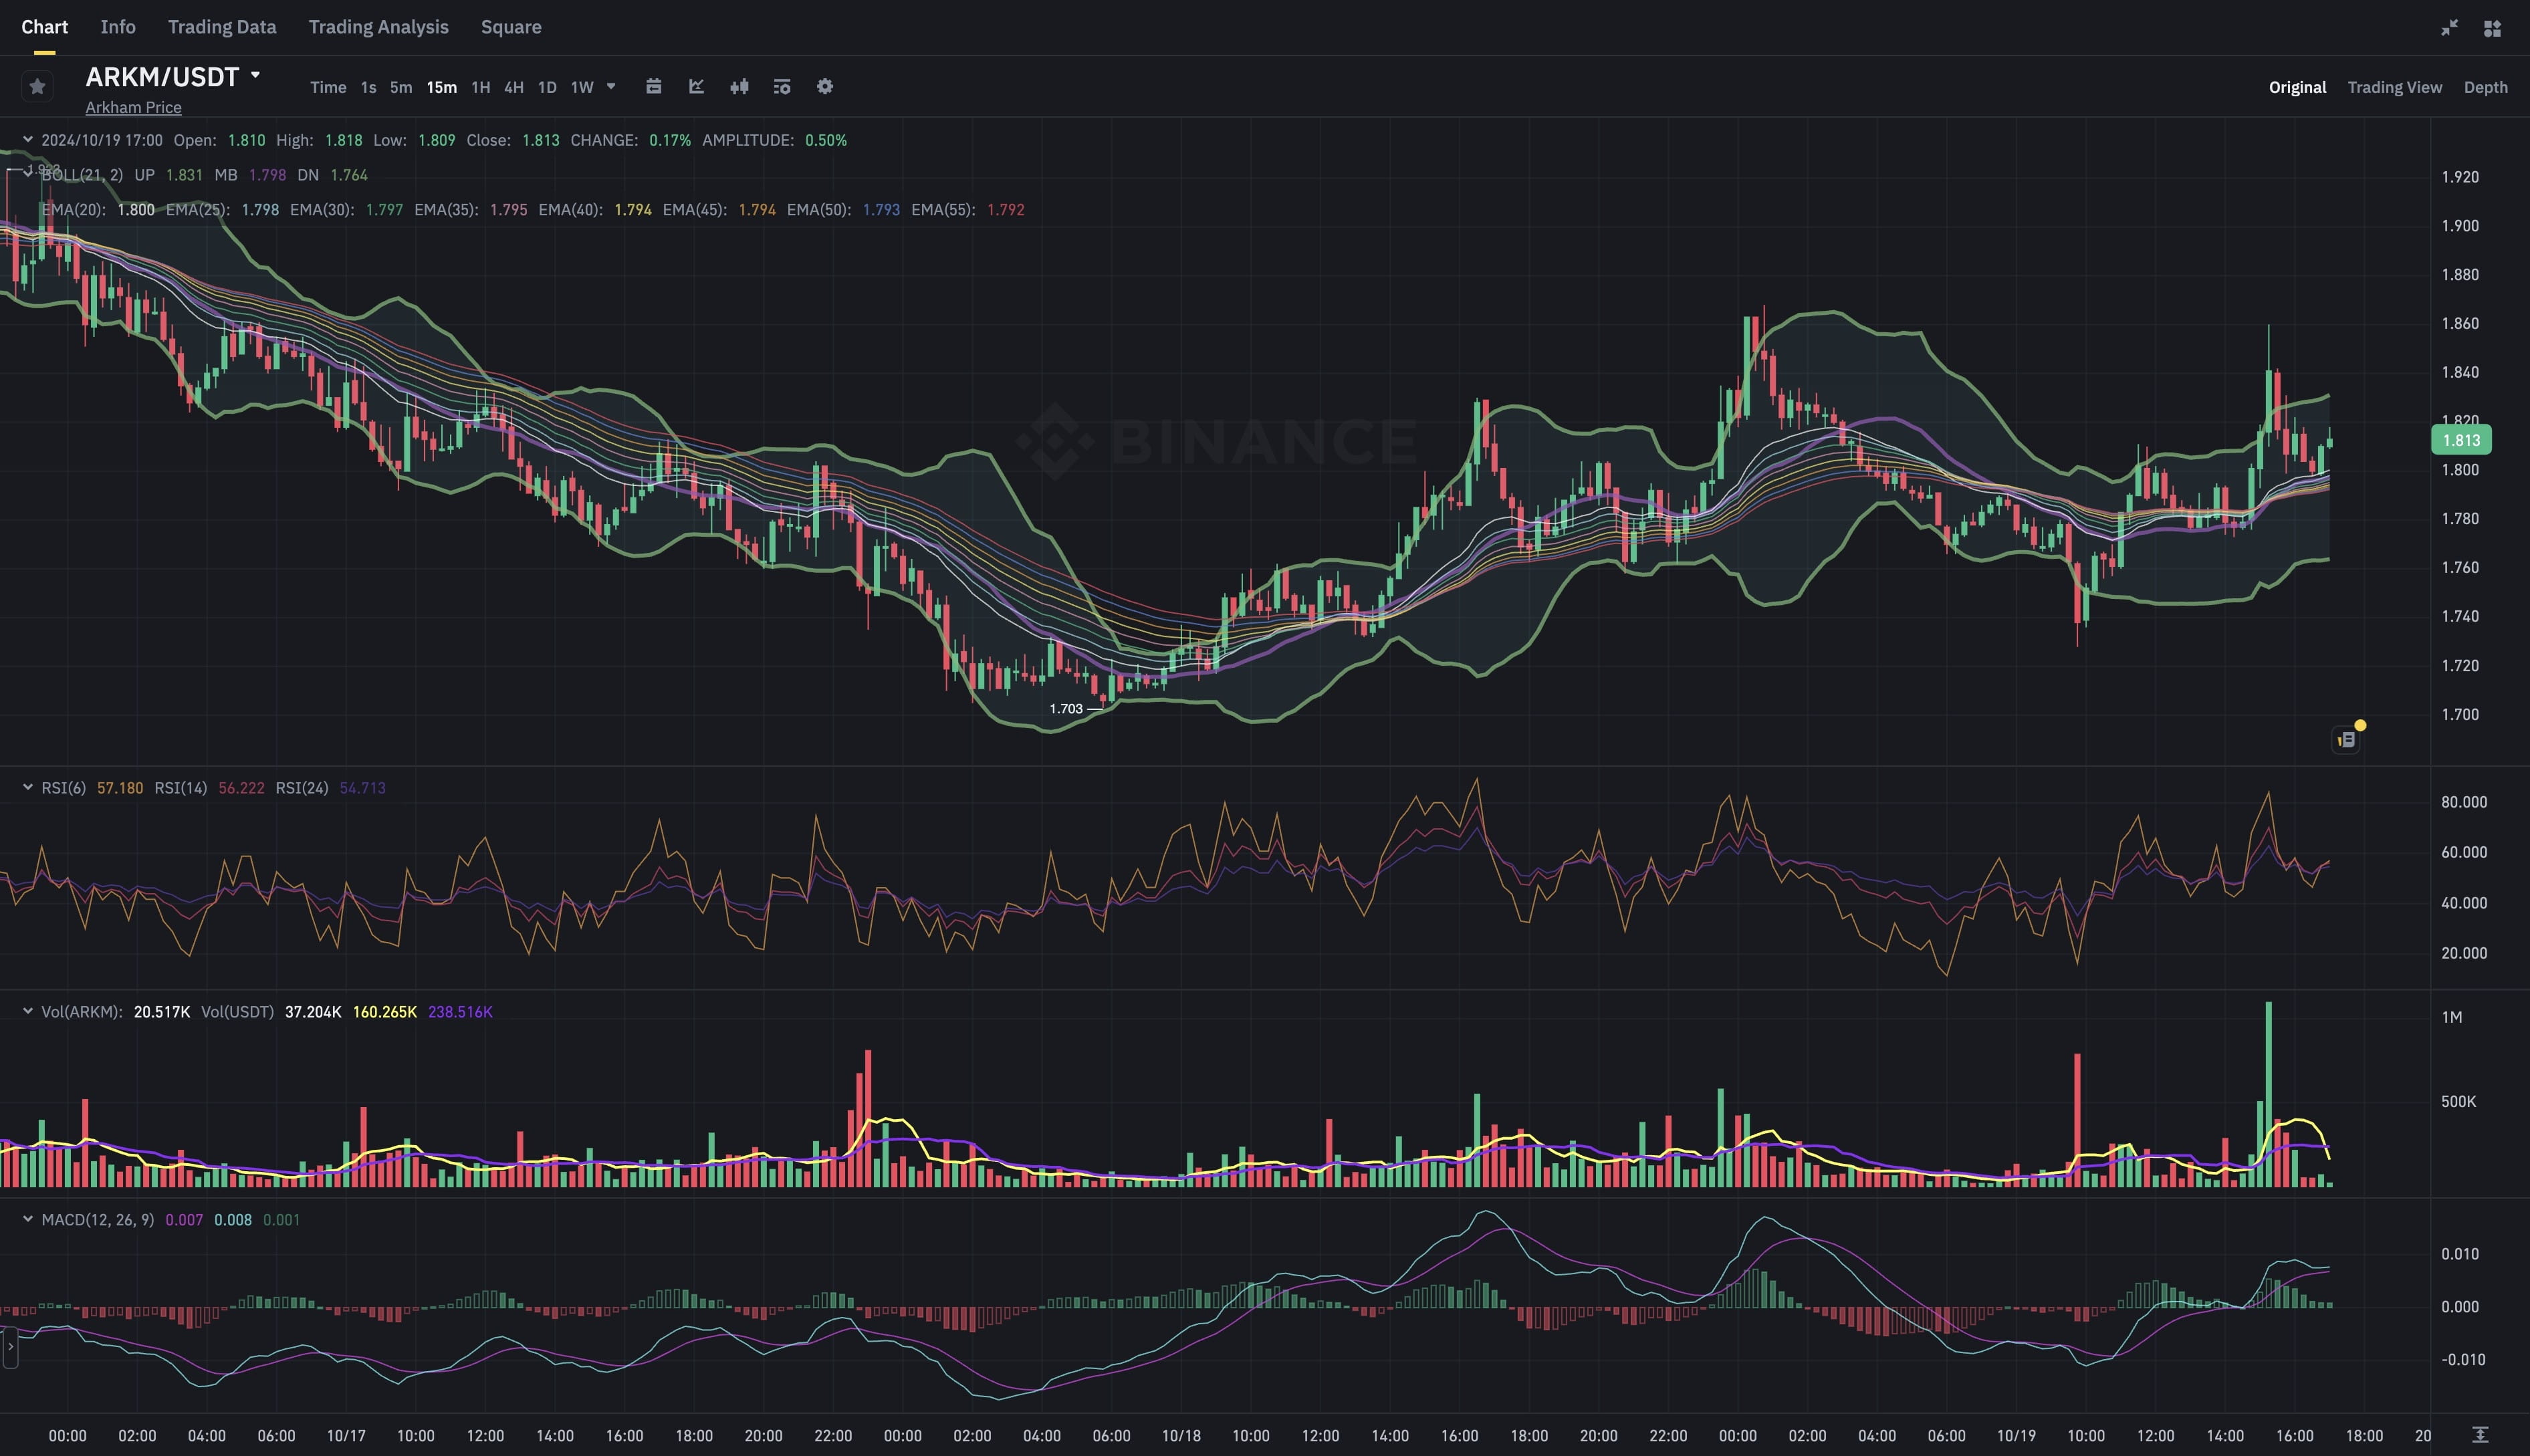Image resolution: width=2530 pixels, height=1456 pixels.
Task: Open more time intervals dropdown after 1W
Action: 611,87
